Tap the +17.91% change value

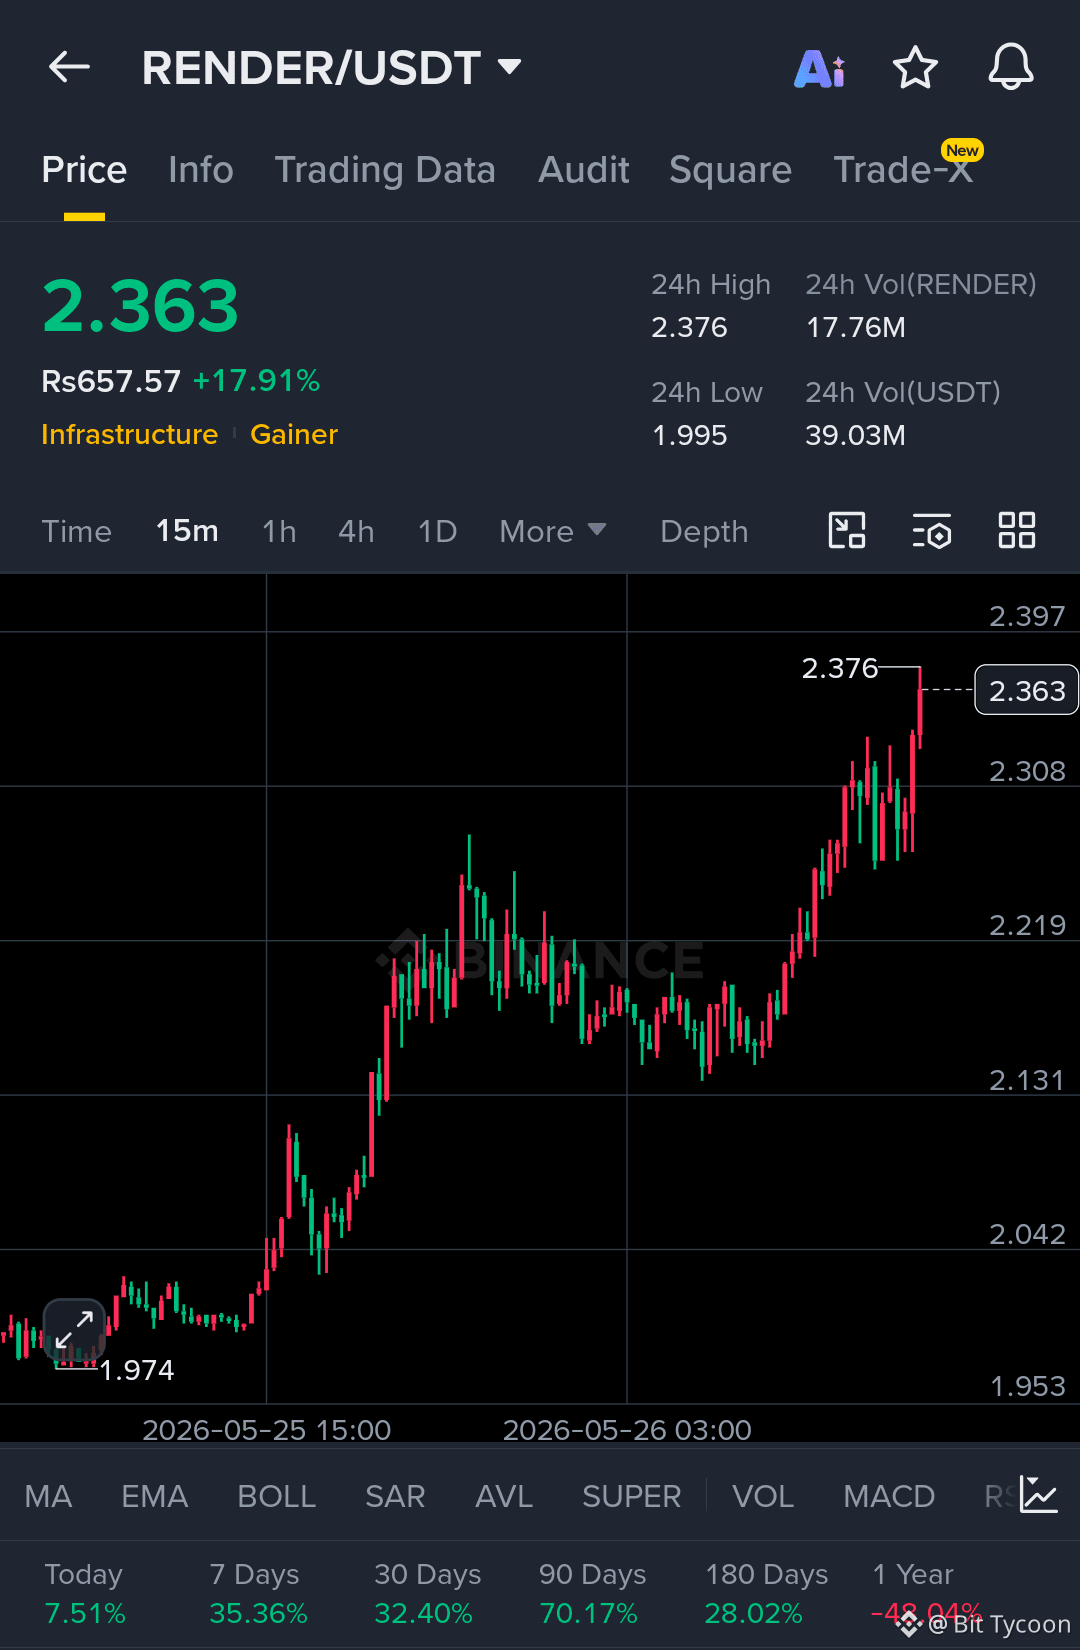[256, 381]
